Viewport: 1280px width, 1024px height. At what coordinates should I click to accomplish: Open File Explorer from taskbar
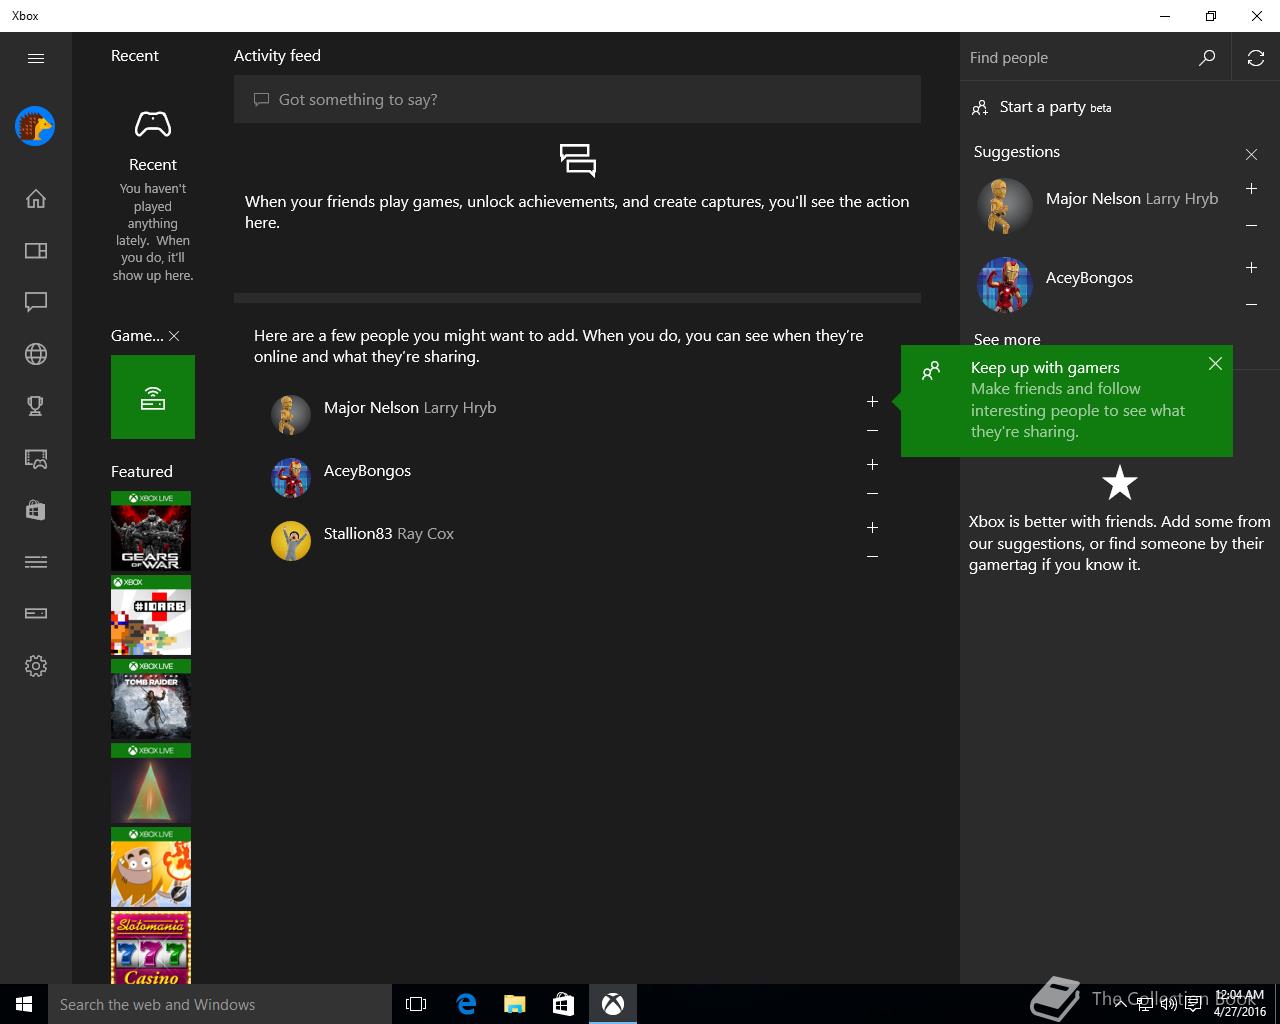[515, 1004]
